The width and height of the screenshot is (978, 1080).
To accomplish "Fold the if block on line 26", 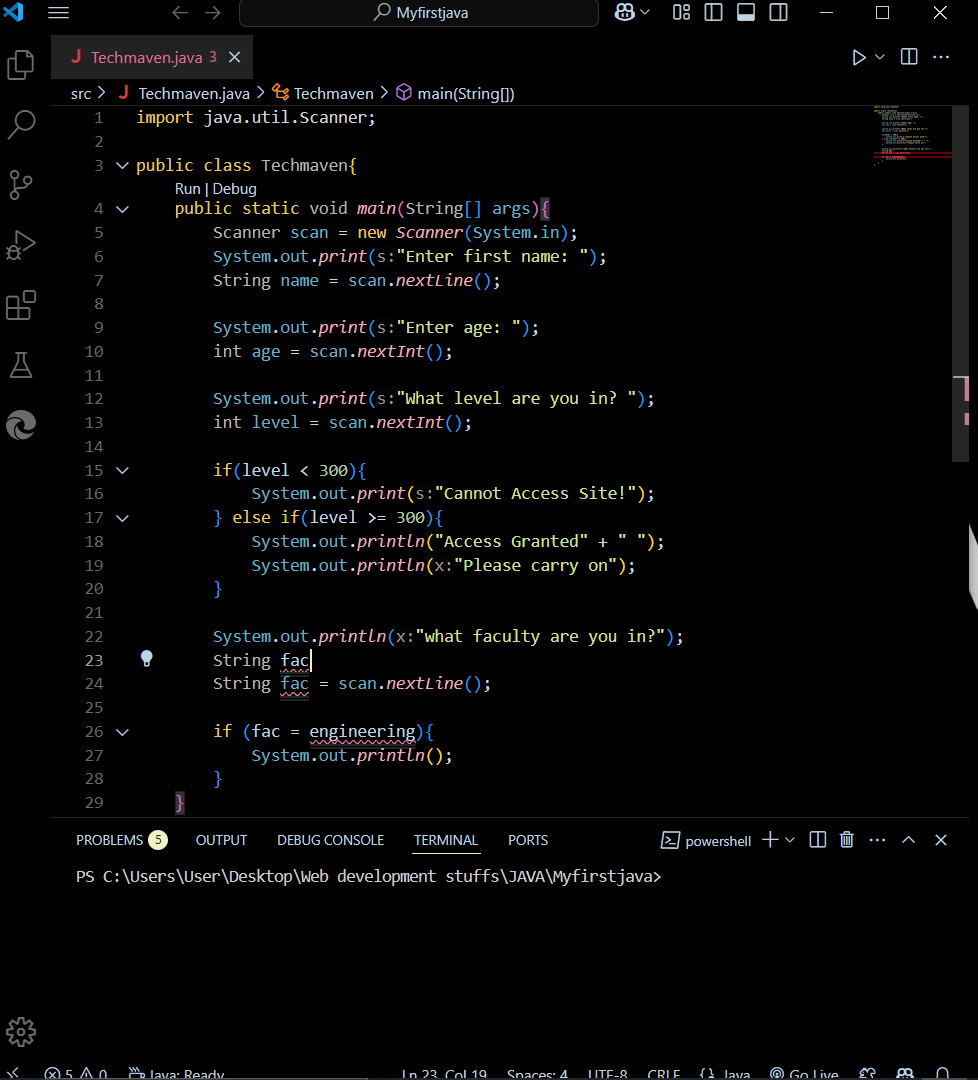I will tap(122, 731).
